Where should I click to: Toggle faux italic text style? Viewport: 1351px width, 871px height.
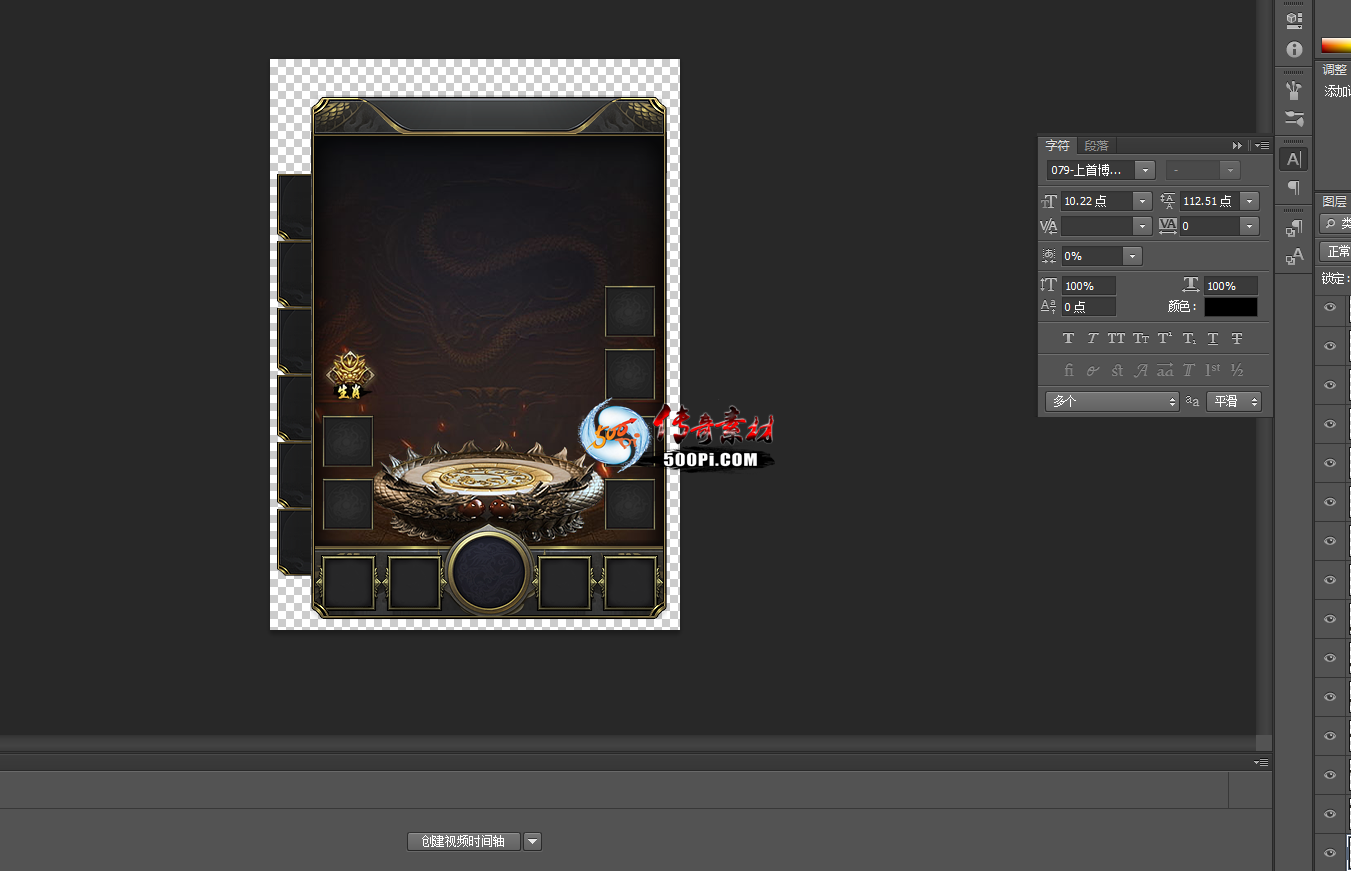coord(1092,339)
